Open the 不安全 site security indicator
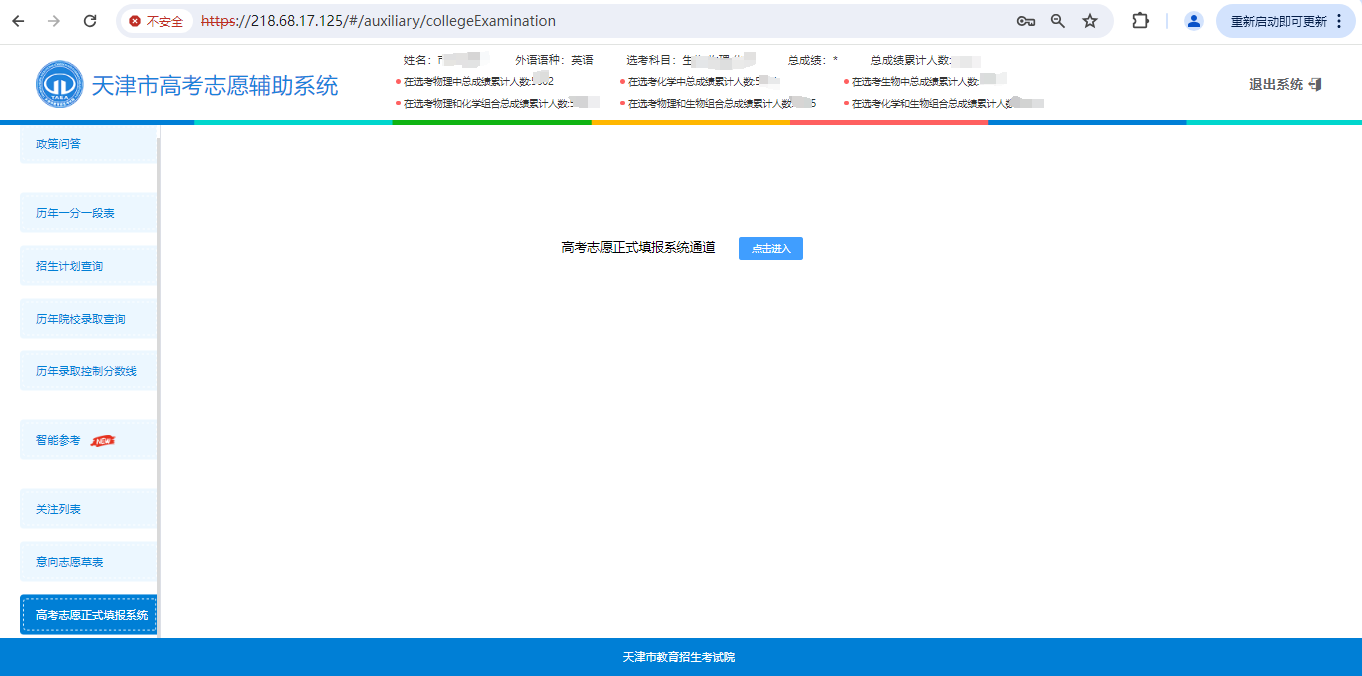 [x=156, y=21]
